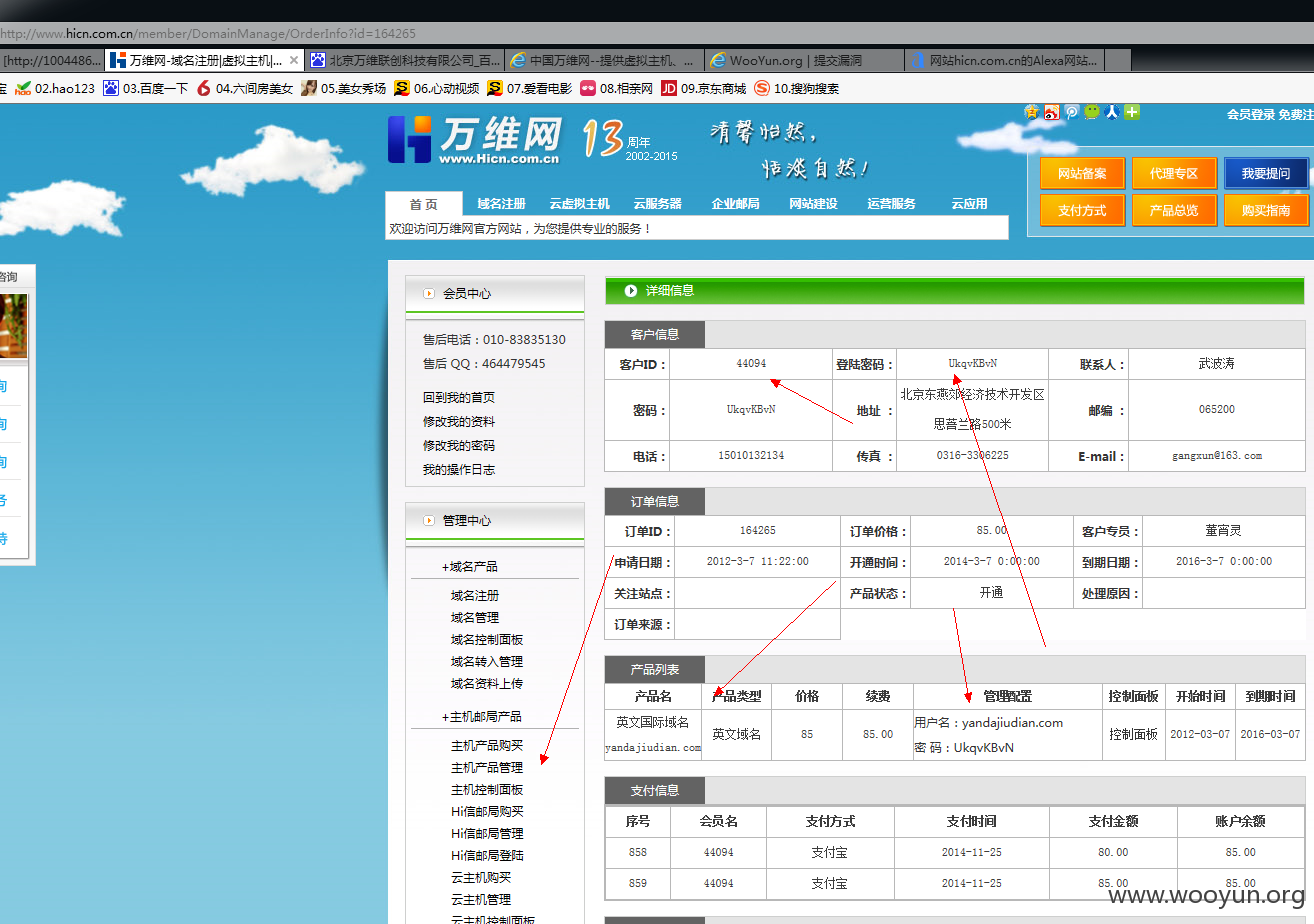Open 域名控制面板 in sidebar
The width and height of the screenshot is (1314, 924).
(x=487, y=640)
